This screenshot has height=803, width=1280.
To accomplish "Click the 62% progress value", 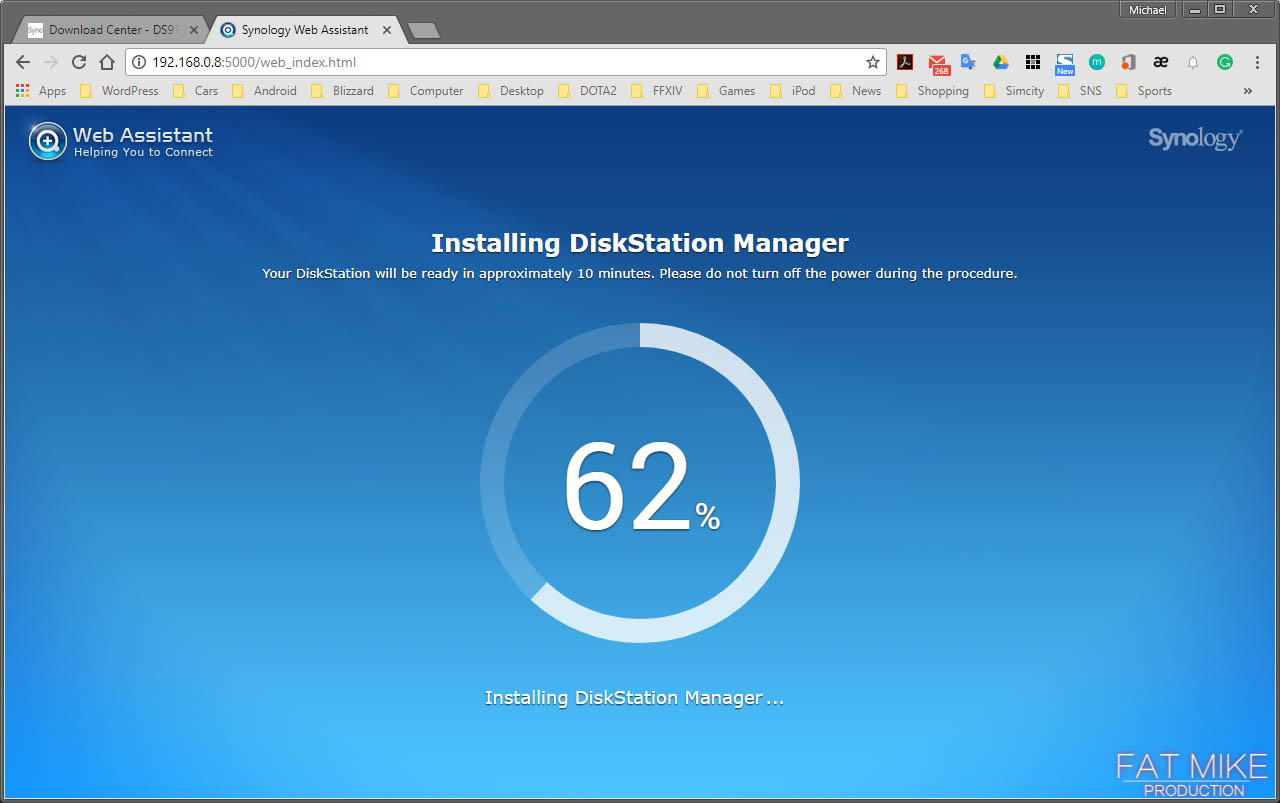I will point(642,487).
